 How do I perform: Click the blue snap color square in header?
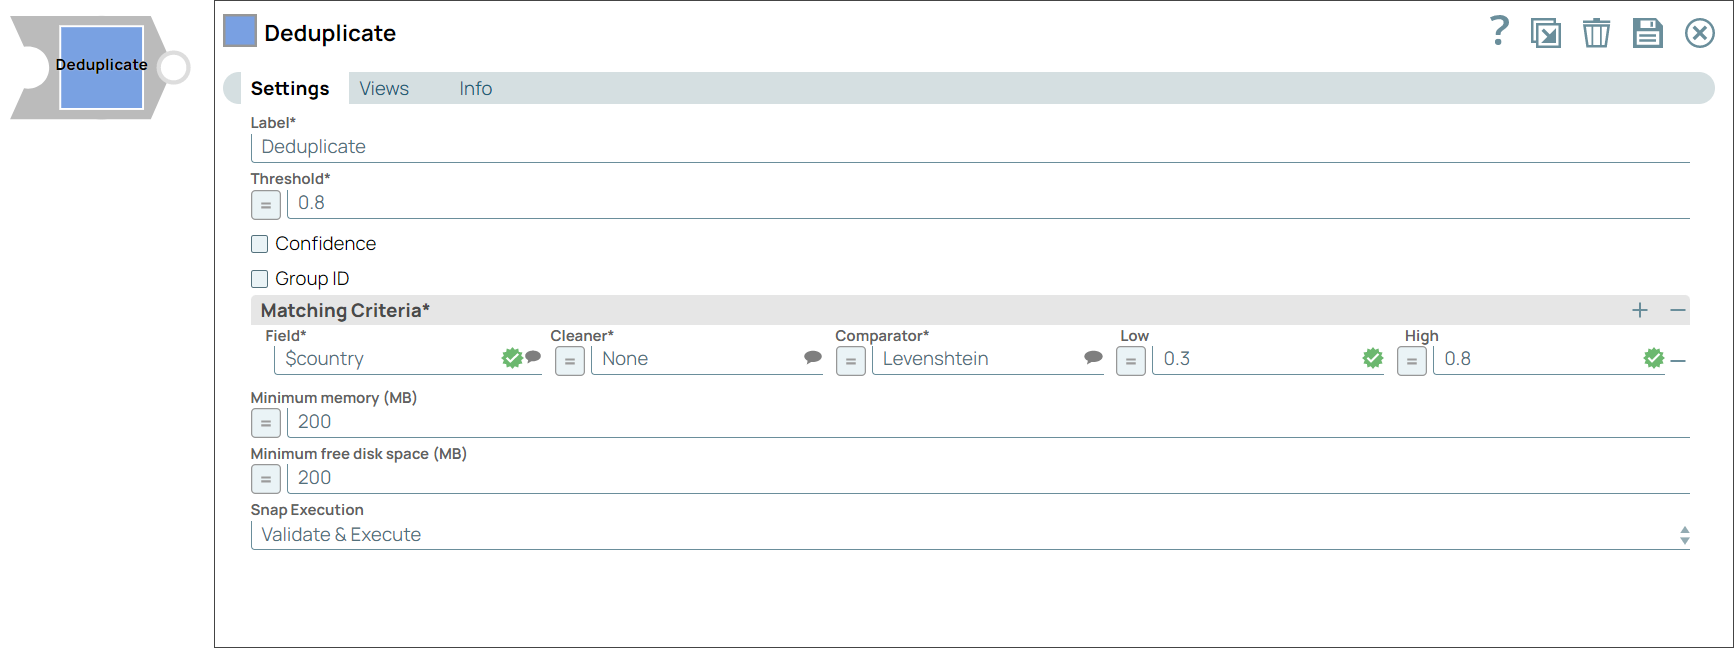[x=240, y=31]
